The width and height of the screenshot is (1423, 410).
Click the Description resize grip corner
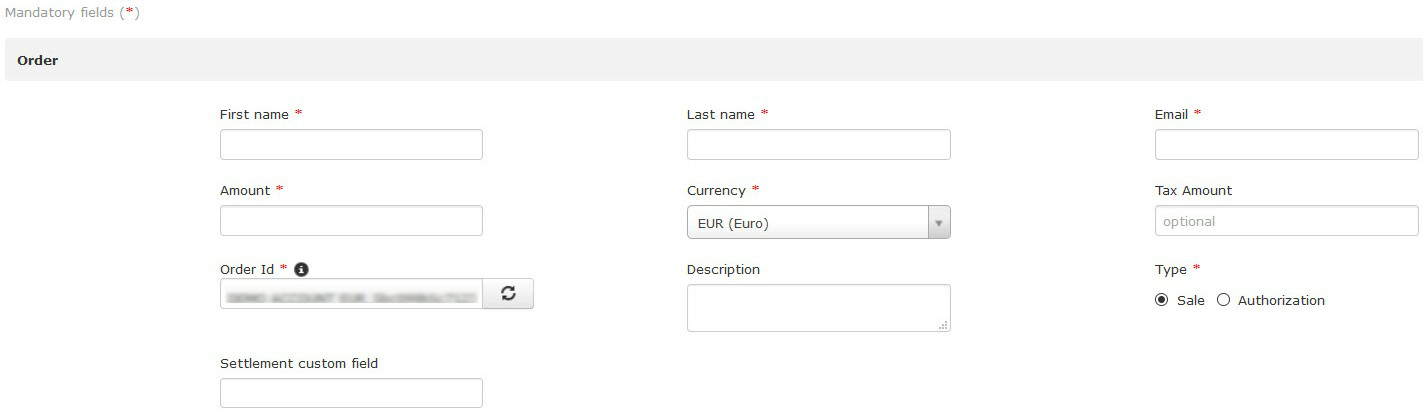click(944, 325)
